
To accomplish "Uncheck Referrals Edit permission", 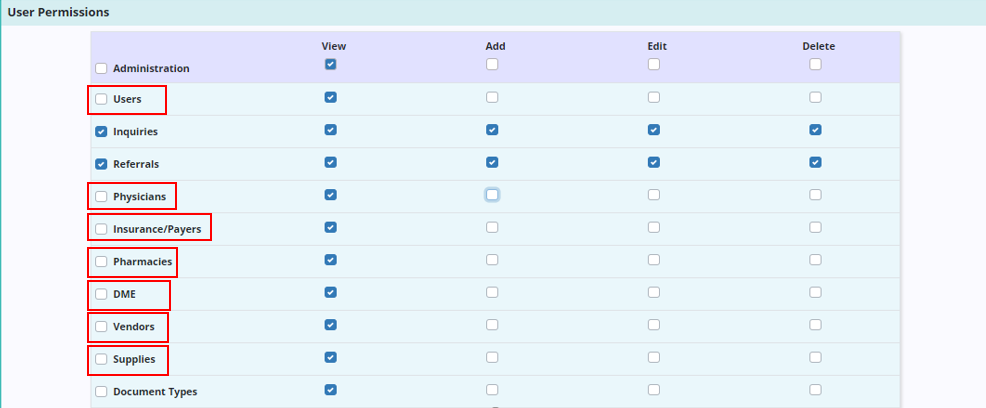I will pos(653,162).
